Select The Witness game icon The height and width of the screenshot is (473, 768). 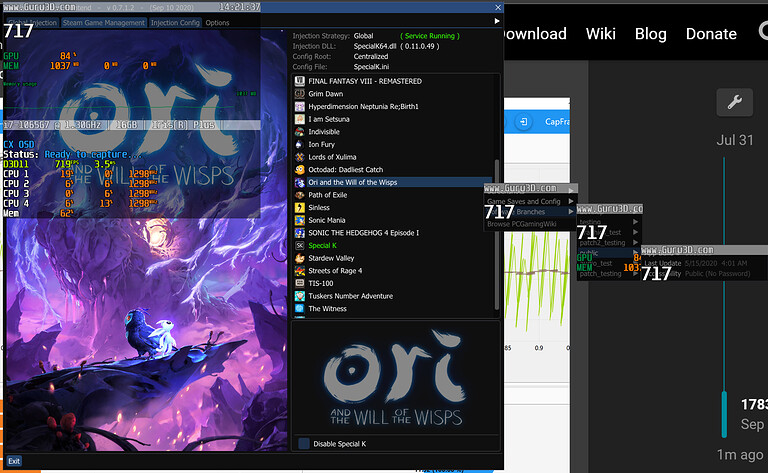point(300,309)
